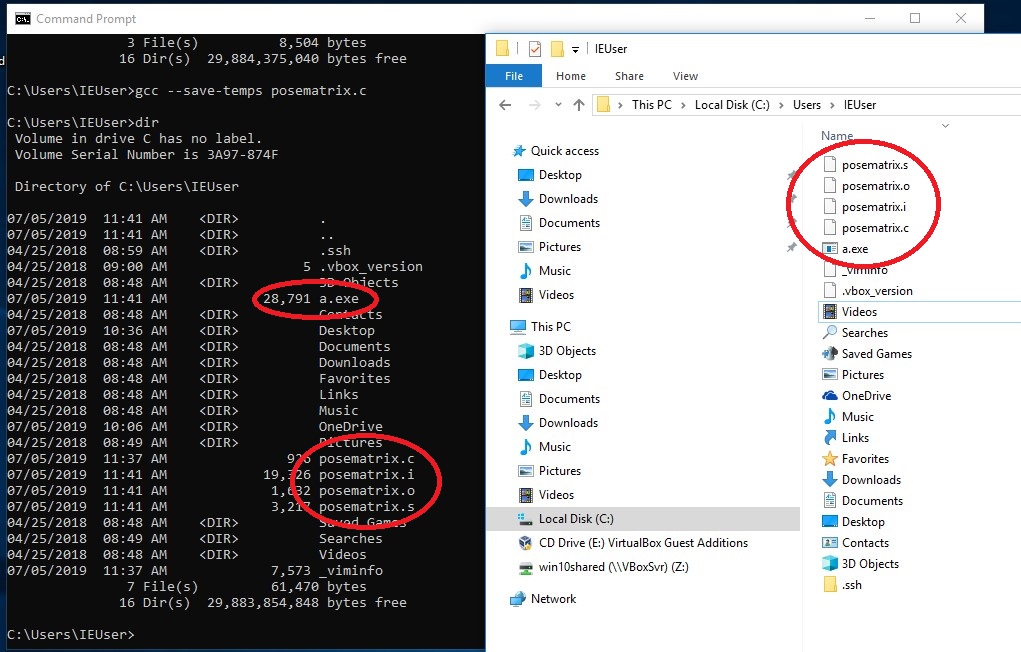The height and width of the screenshot is (652, 1021).
Task: Click the Up arrow to go to Users folder
Action: [579, 104]
